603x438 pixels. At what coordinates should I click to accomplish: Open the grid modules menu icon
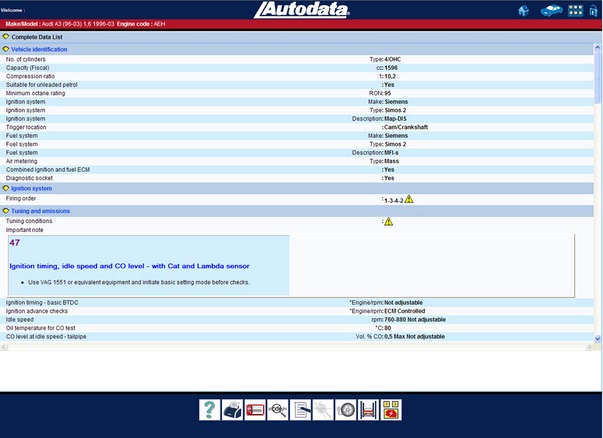coord(576,10)
